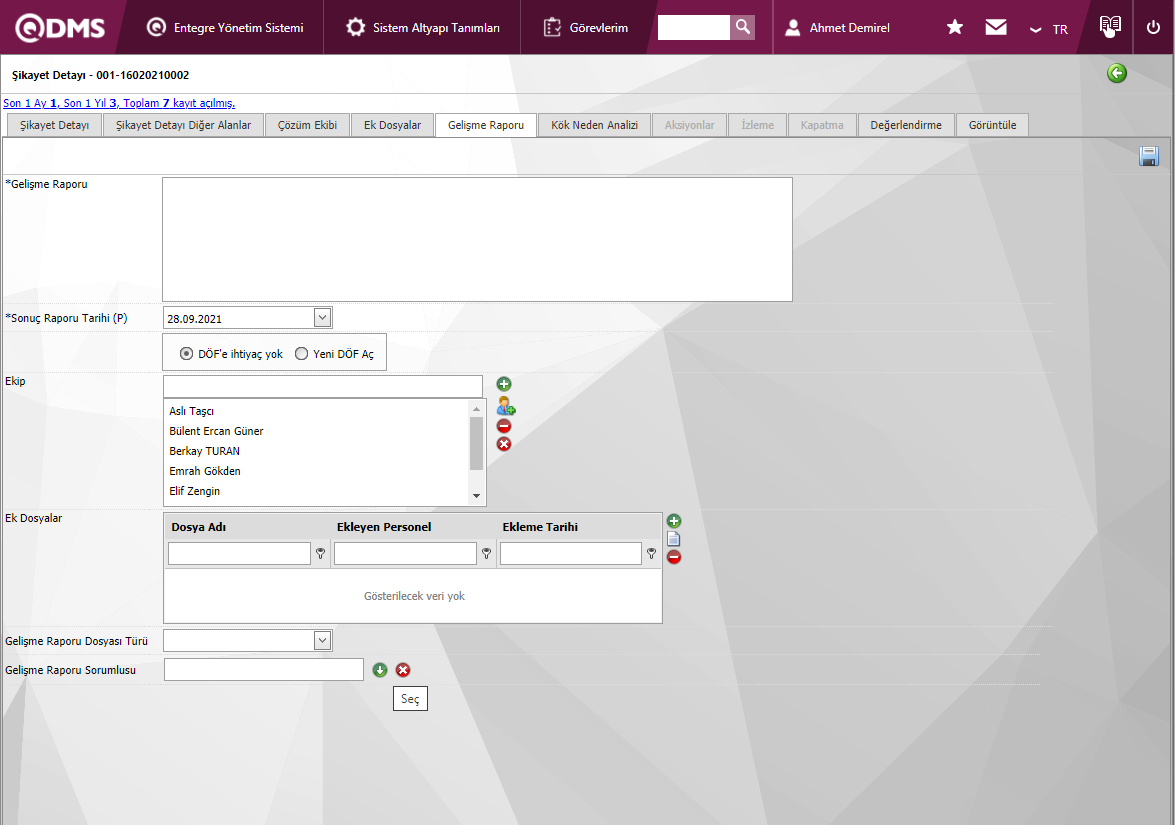
Task: Click the green back arrow icon
Action: (1117, 73)
